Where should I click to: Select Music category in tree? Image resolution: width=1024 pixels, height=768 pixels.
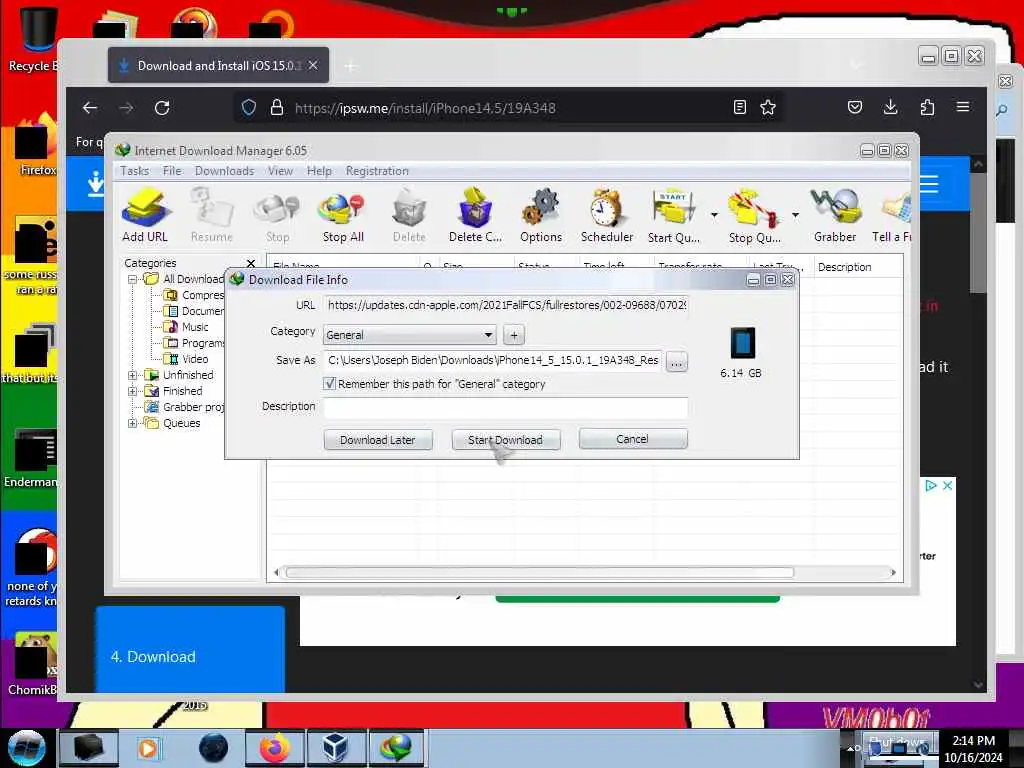pos(195,327)
